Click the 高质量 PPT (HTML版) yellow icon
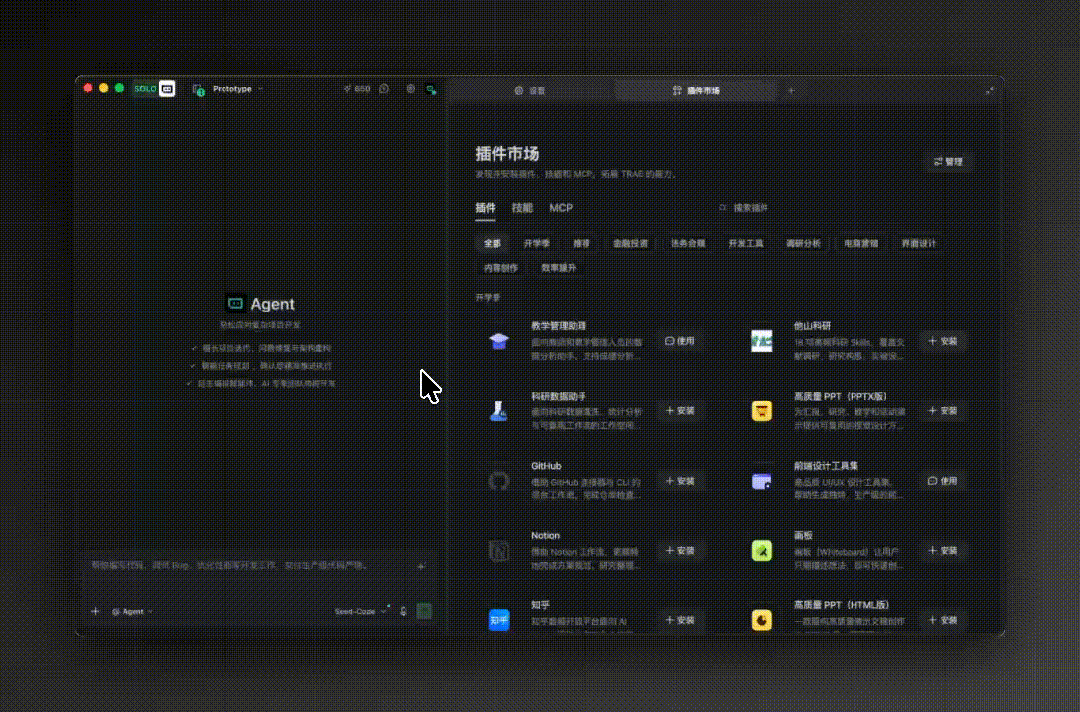This screenshot has width=1080, height=712. [x=762, y=620]
